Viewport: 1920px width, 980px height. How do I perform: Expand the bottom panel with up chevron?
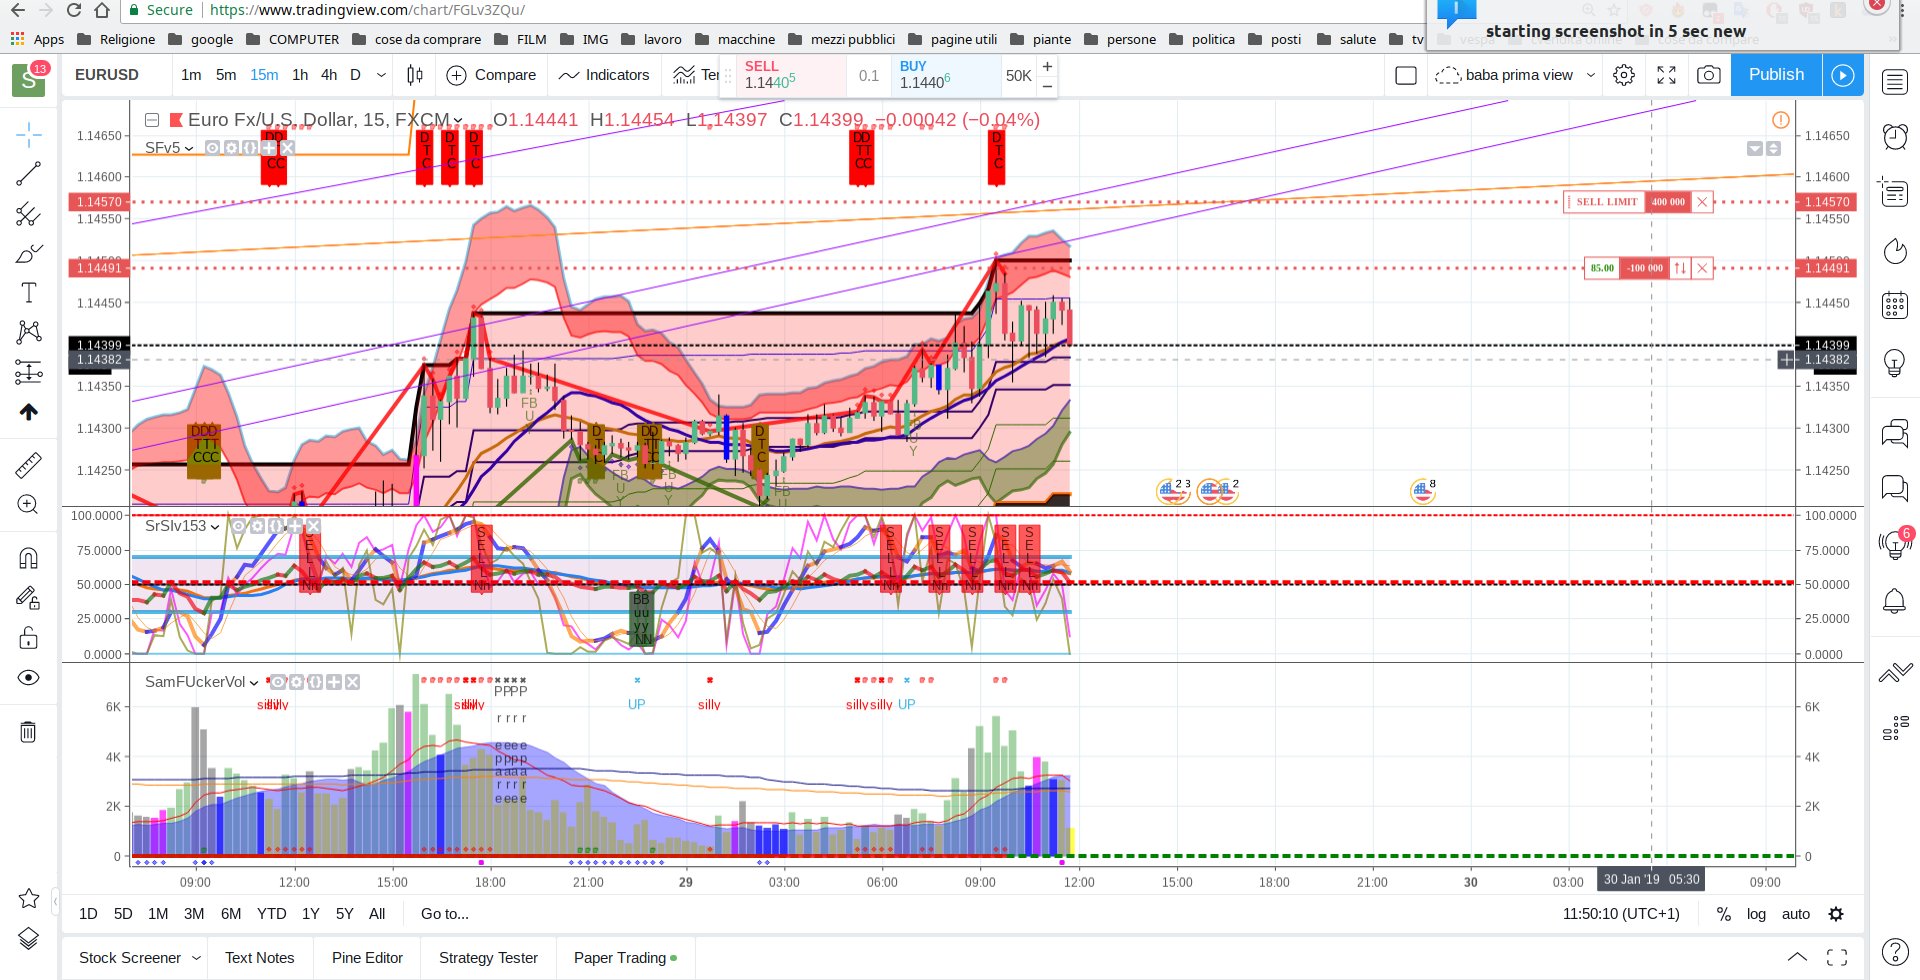pyautogui.click(x=1797, y=957)
